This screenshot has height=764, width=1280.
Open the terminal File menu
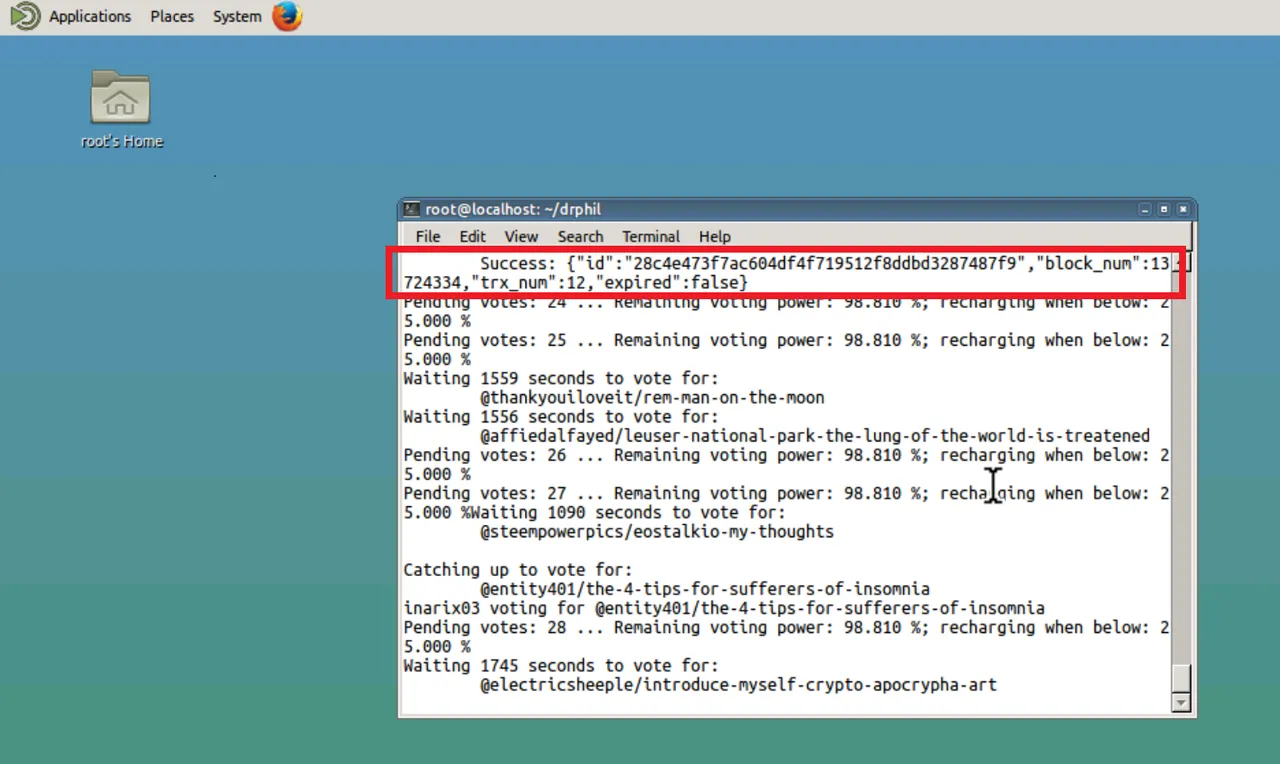tap(428, 237)
